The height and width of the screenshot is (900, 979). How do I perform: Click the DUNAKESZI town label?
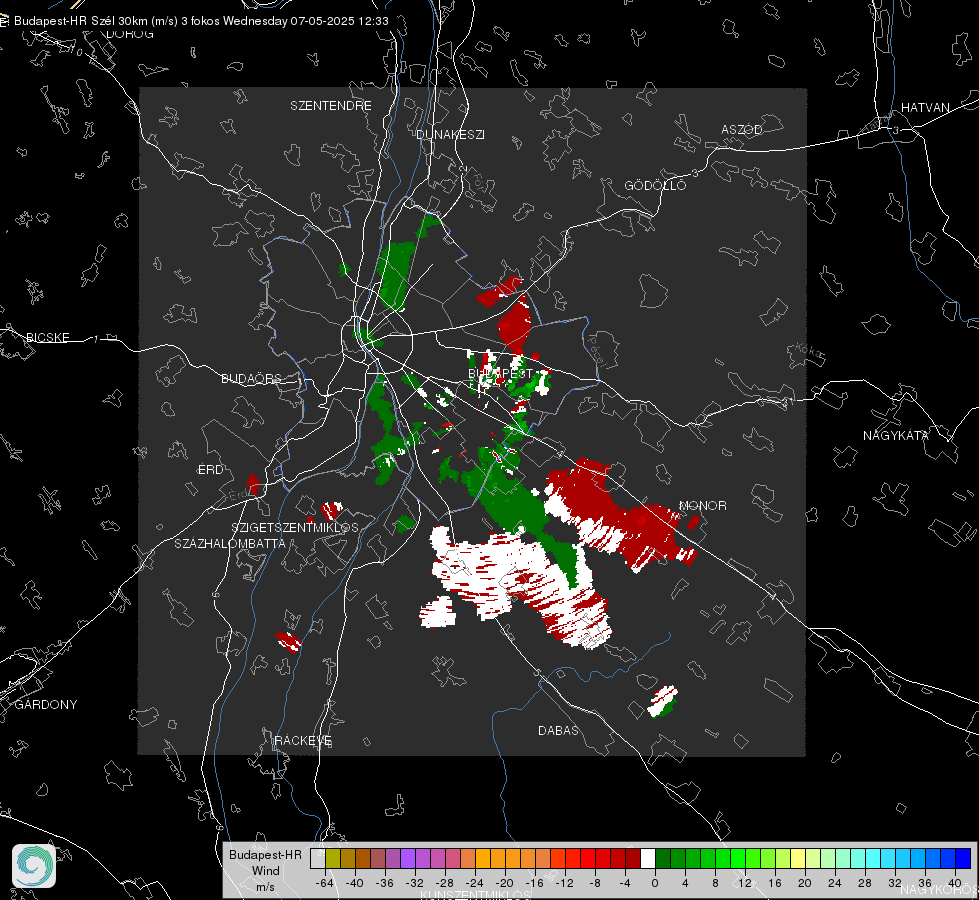[x=450, y=134]
